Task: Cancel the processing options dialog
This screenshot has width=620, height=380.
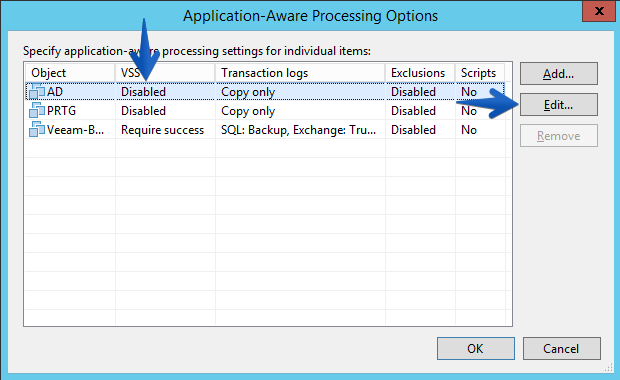Action: [561, 348]
